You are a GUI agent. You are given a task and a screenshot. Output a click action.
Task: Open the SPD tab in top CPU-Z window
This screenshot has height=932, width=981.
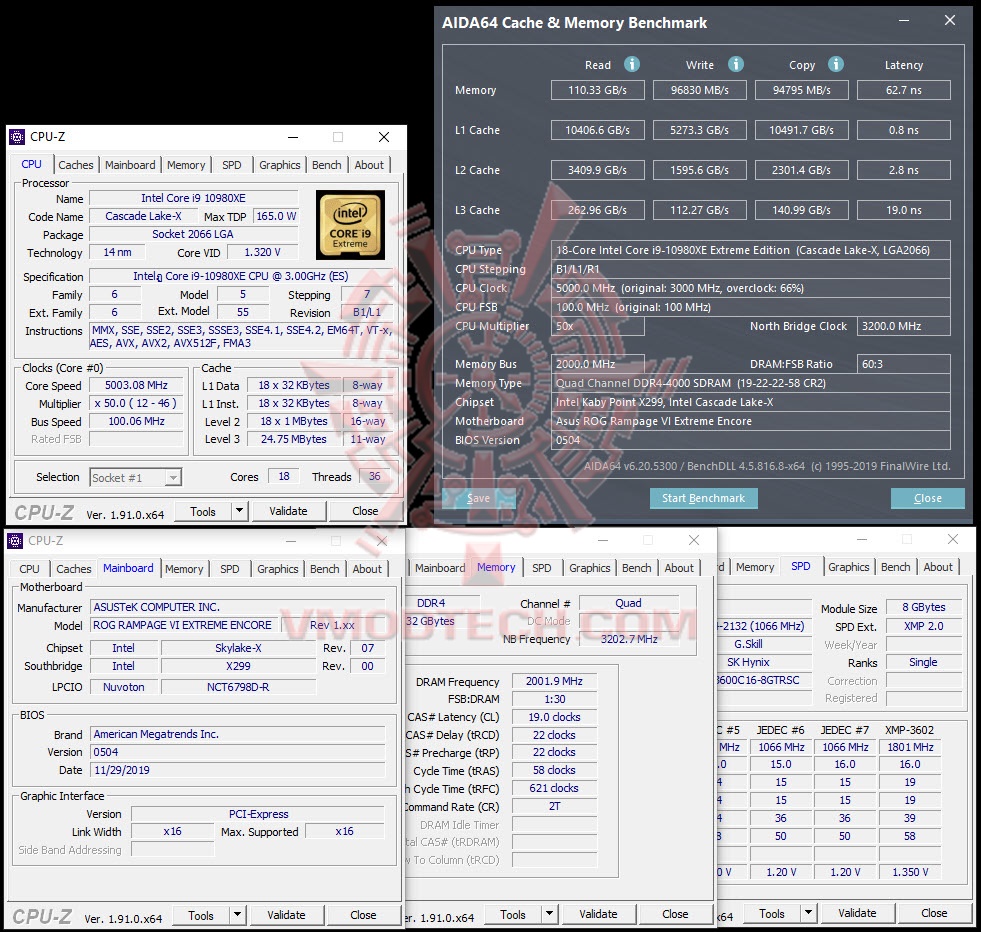[x=231, y=165]
